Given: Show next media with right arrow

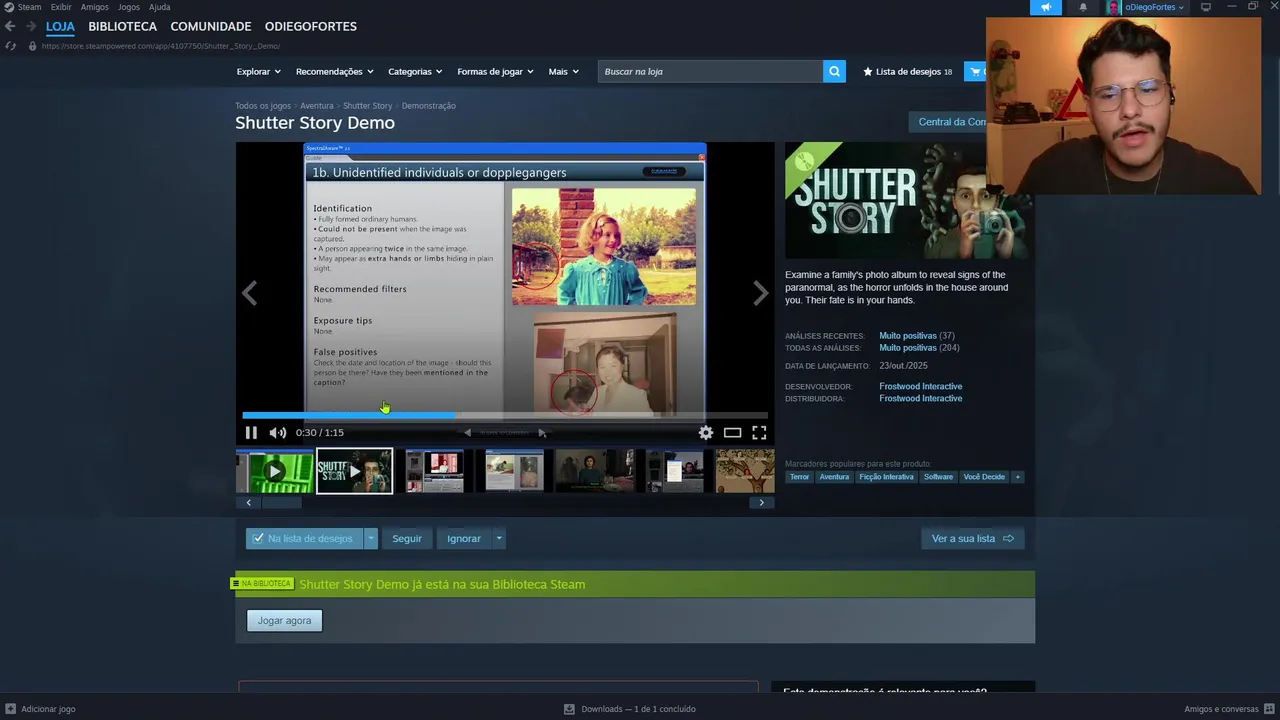Looking at the screenshot, I should pyautogui.click(x=760, y=293).
